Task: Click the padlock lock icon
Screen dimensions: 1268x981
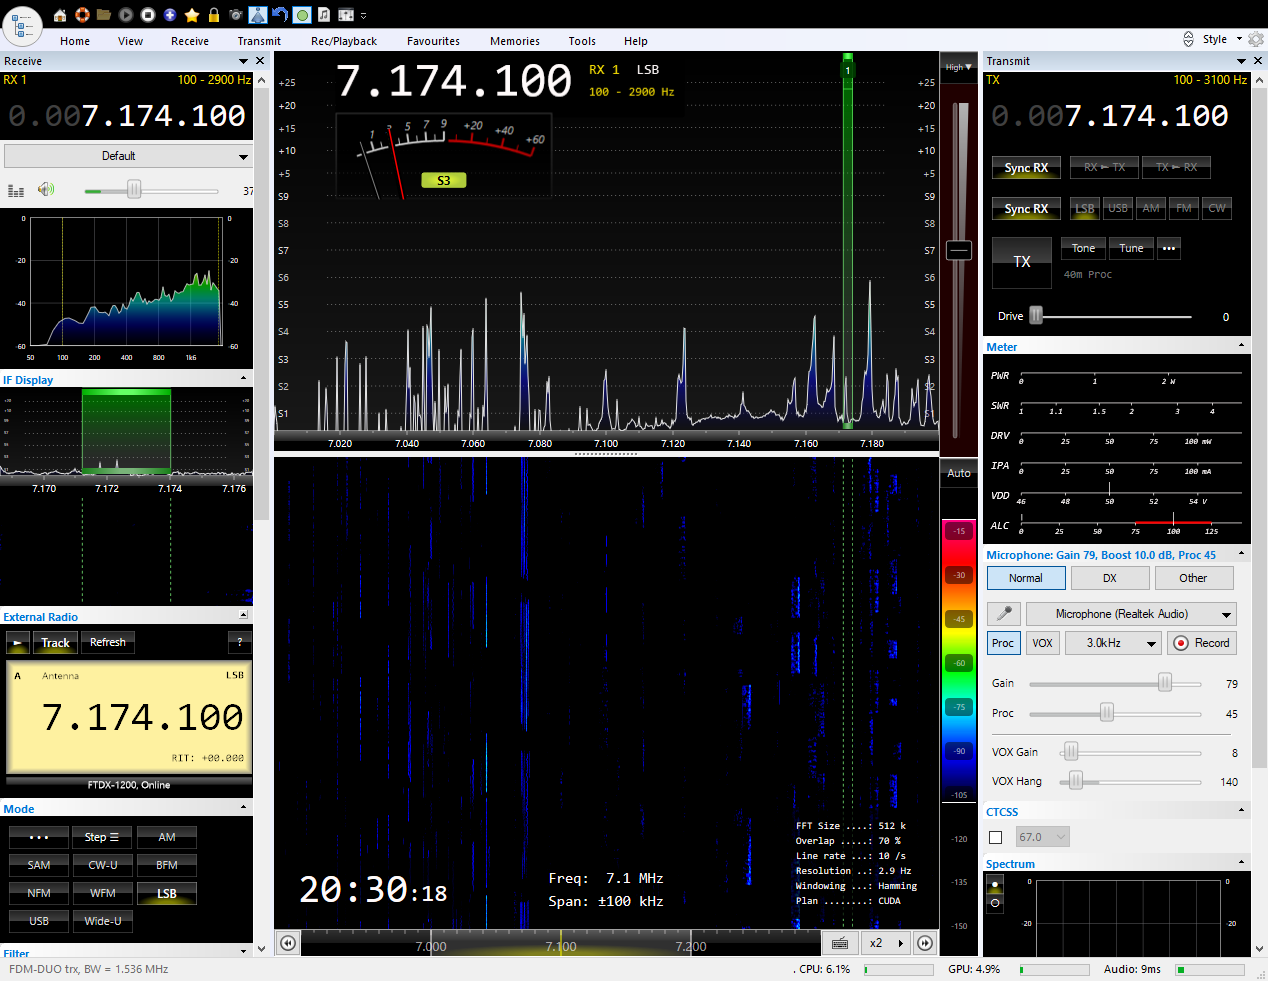Action: coord(214,15)
